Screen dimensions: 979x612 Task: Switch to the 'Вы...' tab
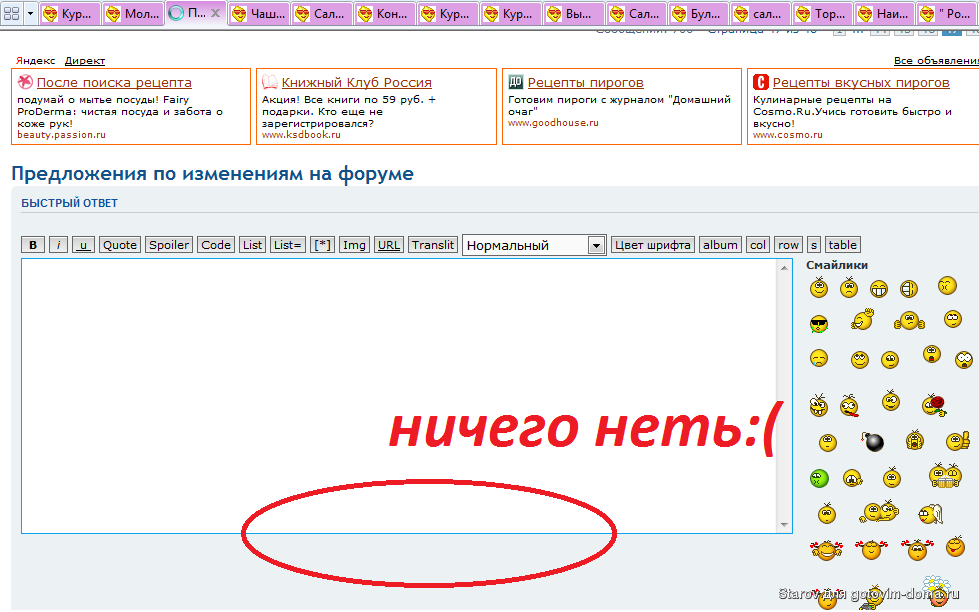coord(573,13)
